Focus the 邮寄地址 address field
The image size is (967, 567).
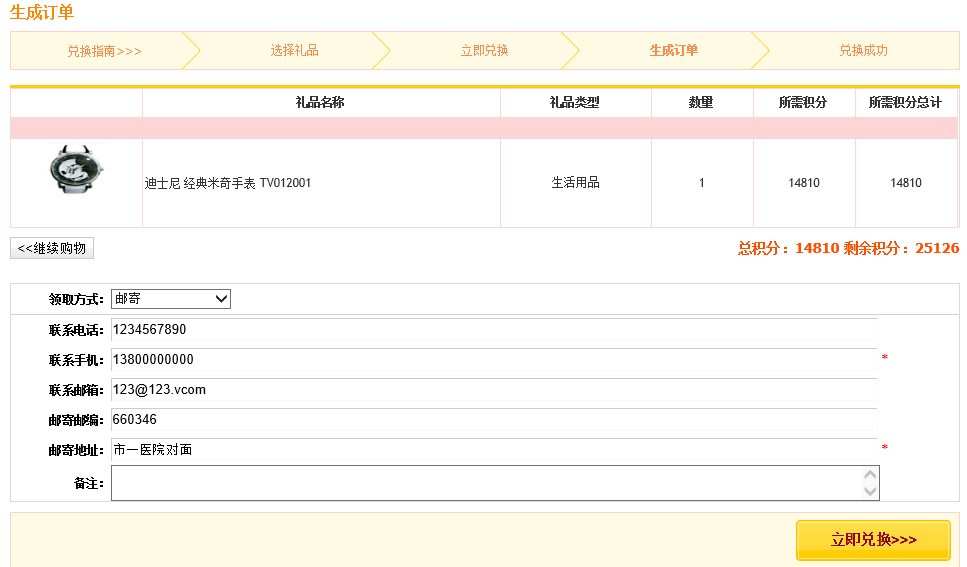click(x=493, y=450)
